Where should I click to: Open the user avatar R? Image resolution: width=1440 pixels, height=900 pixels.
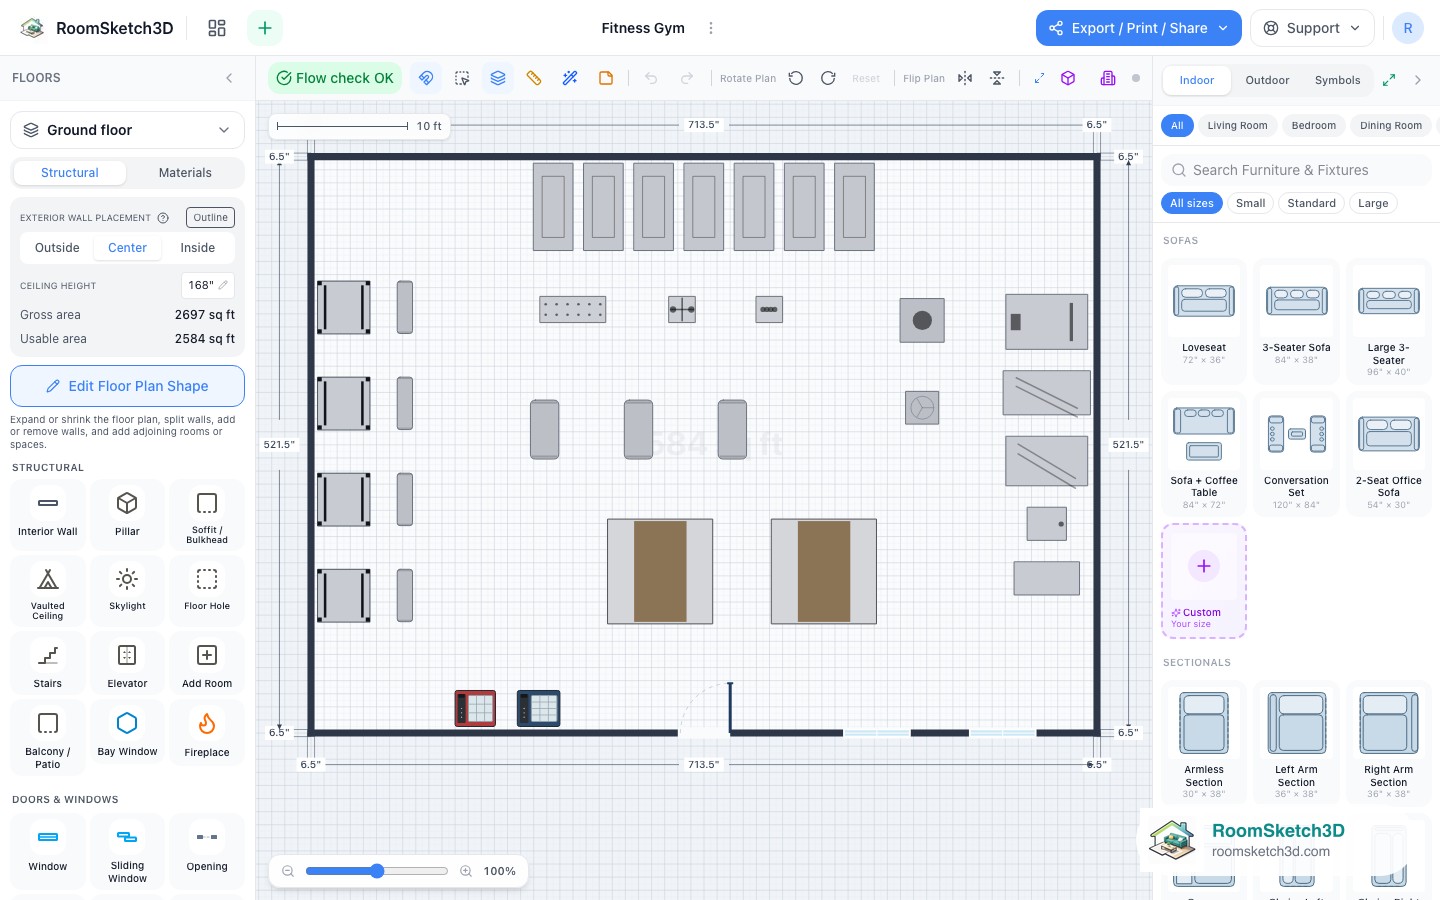[1408, 28]
